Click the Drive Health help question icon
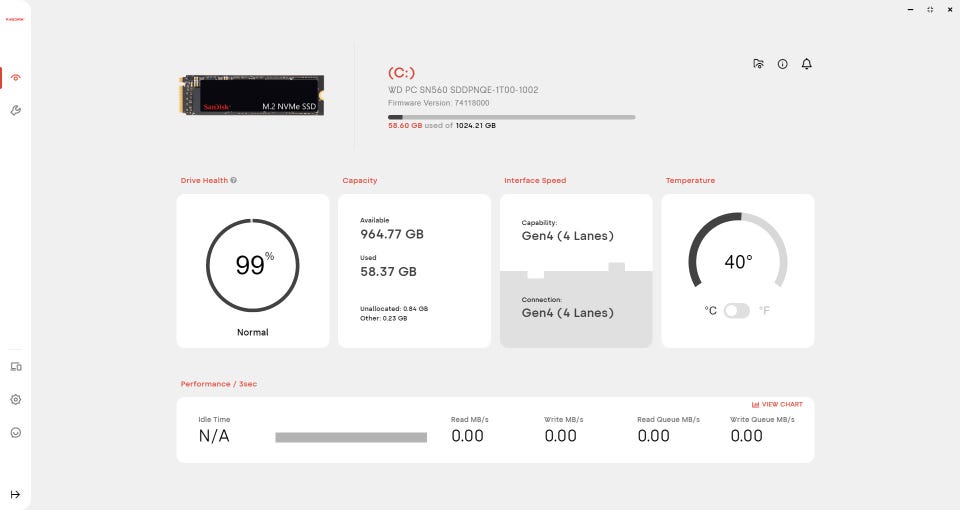This screenshot has height=510, width=960. point(234,180)
